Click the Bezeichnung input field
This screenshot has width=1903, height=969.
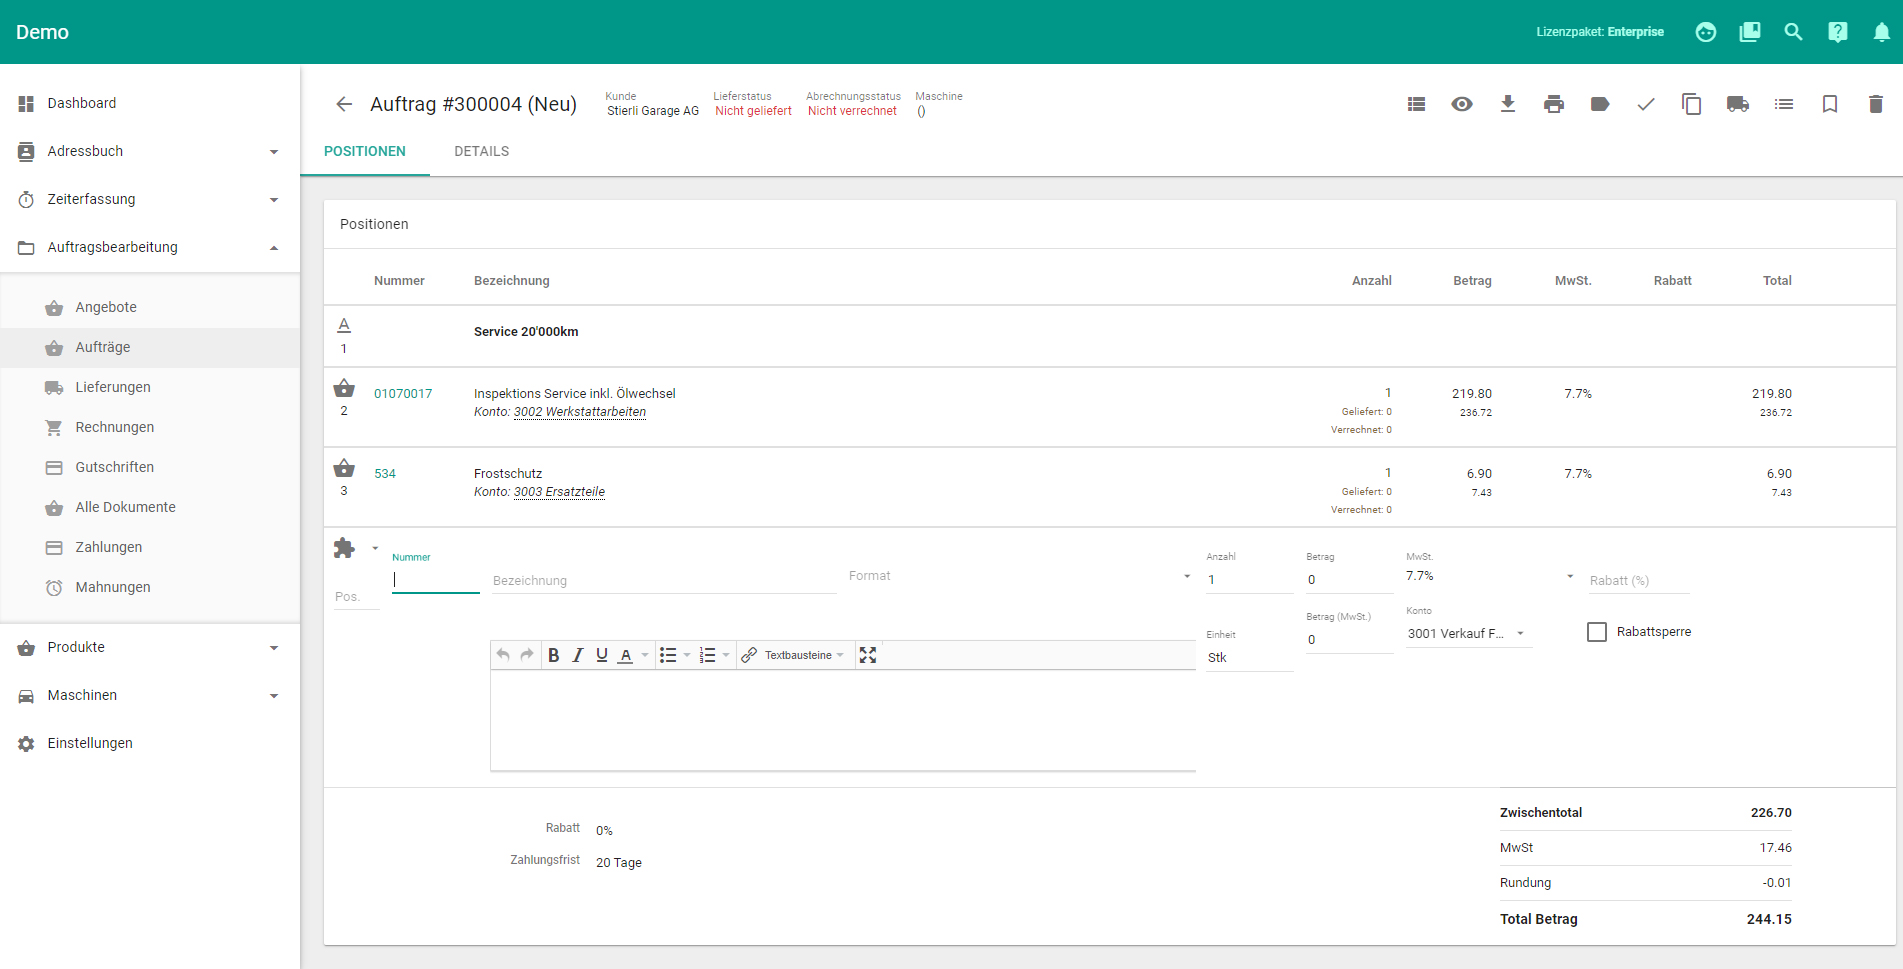(x=662, y=581)
